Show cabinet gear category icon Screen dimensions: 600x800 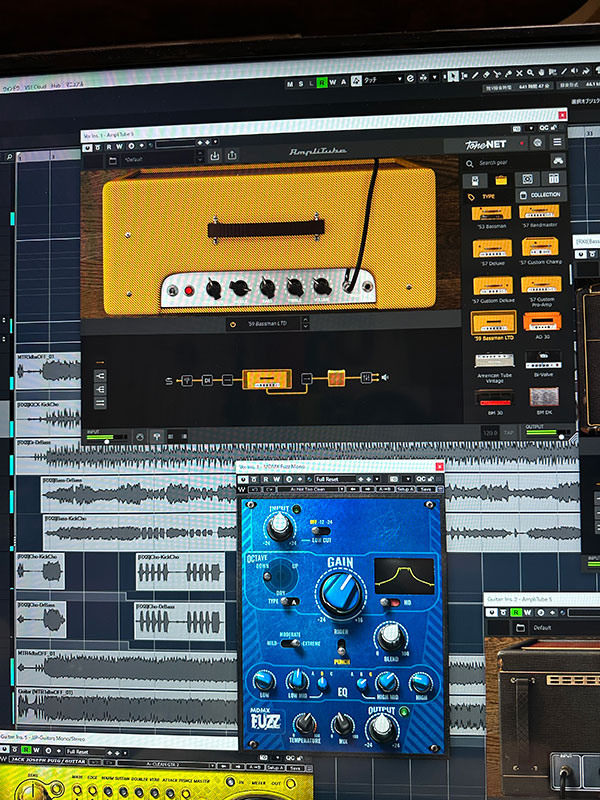pyautogui.click(x=527, y=179)
